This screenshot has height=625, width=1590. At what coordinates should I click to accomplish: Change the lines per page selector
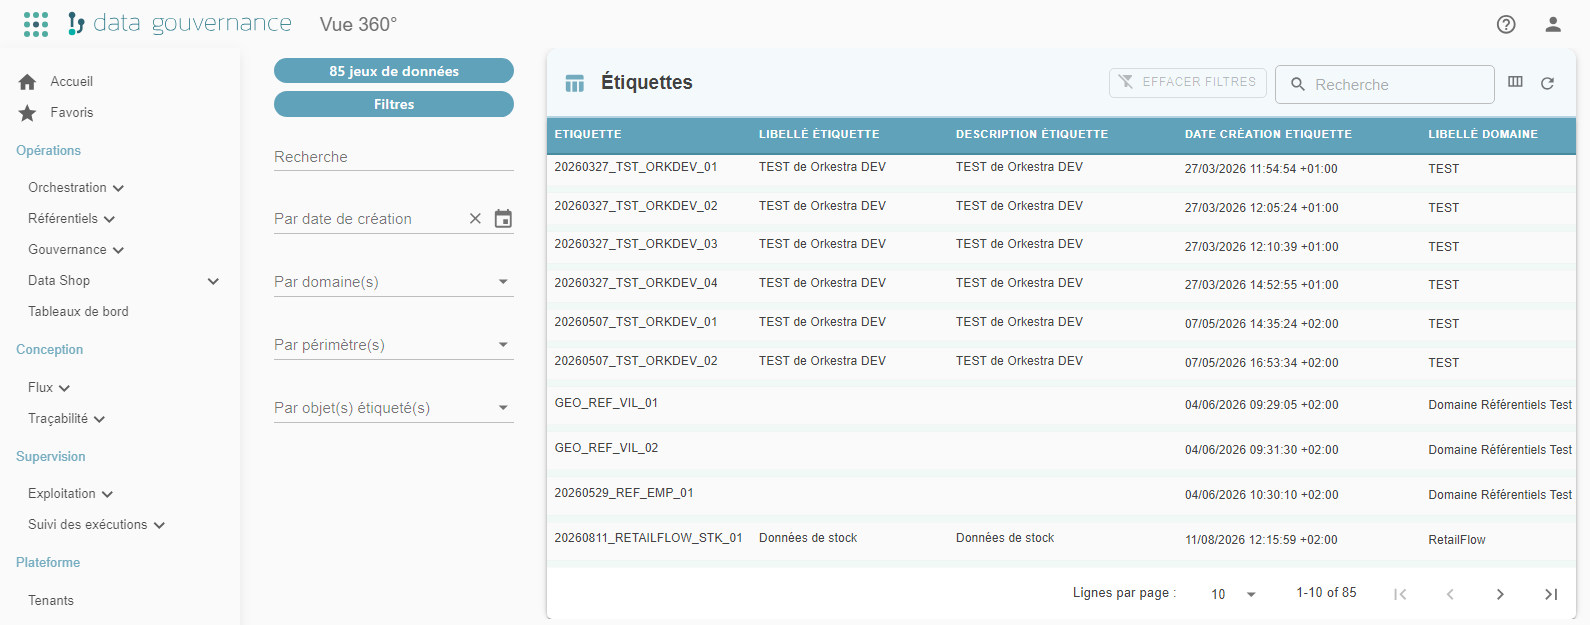1233,594
